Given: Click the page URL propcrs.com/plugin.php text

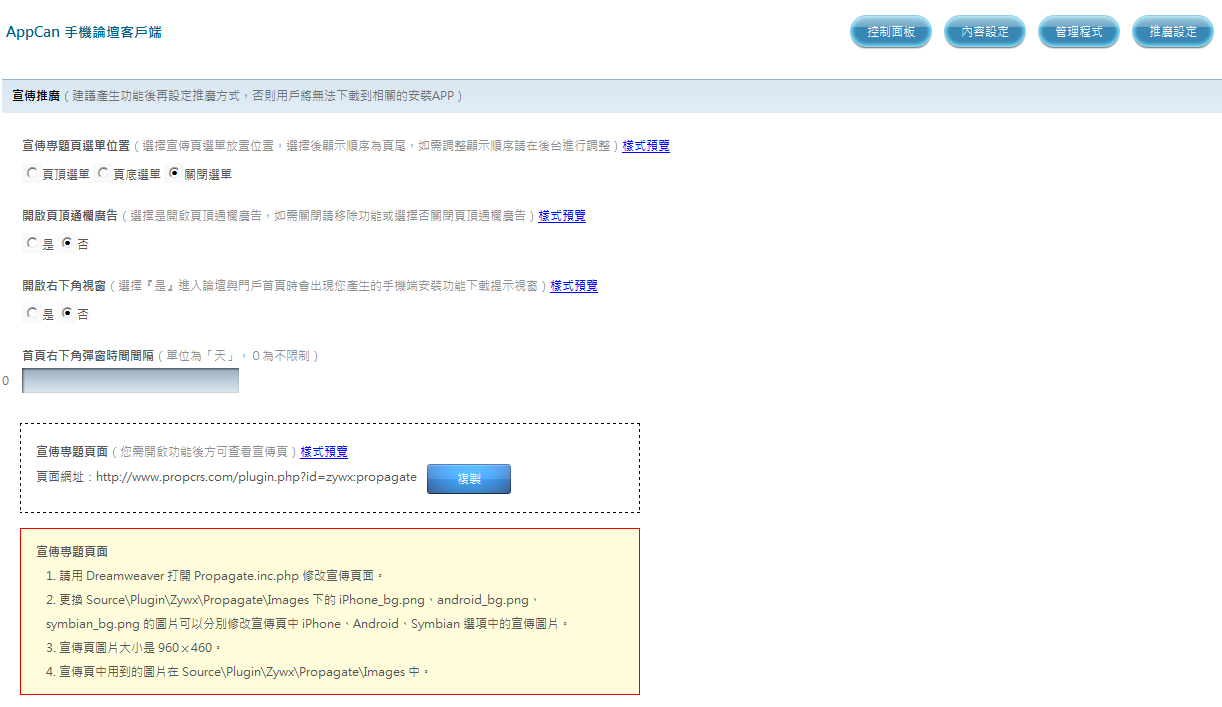Looking at the screenshot, I should tap(256, 477).
